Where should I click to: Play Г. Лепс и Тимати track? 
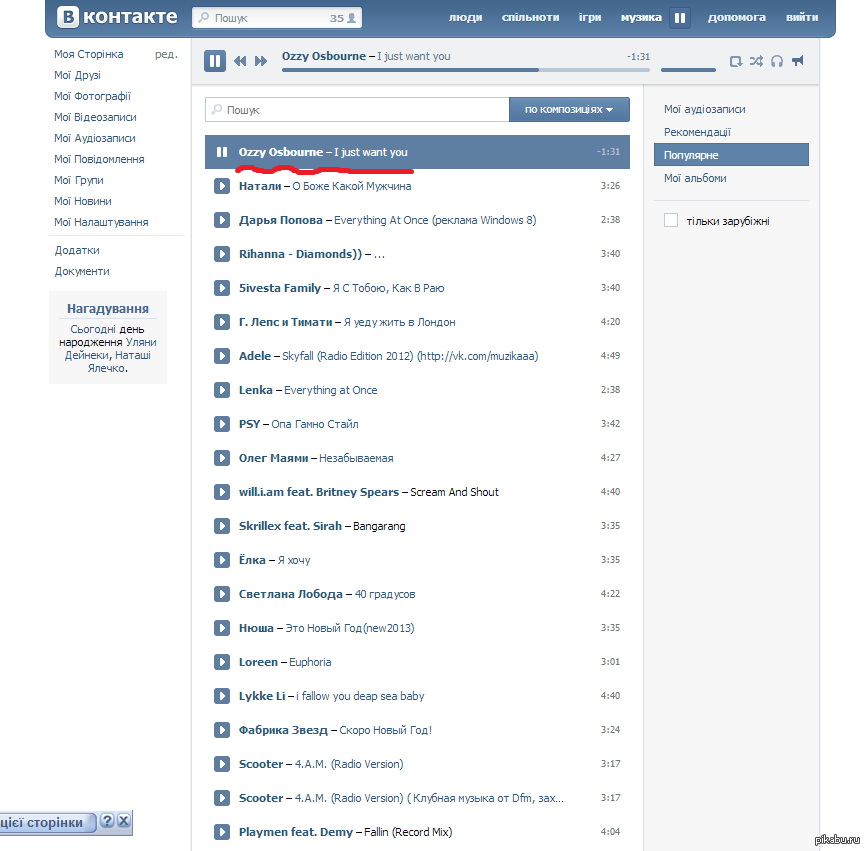click(222, 322)
